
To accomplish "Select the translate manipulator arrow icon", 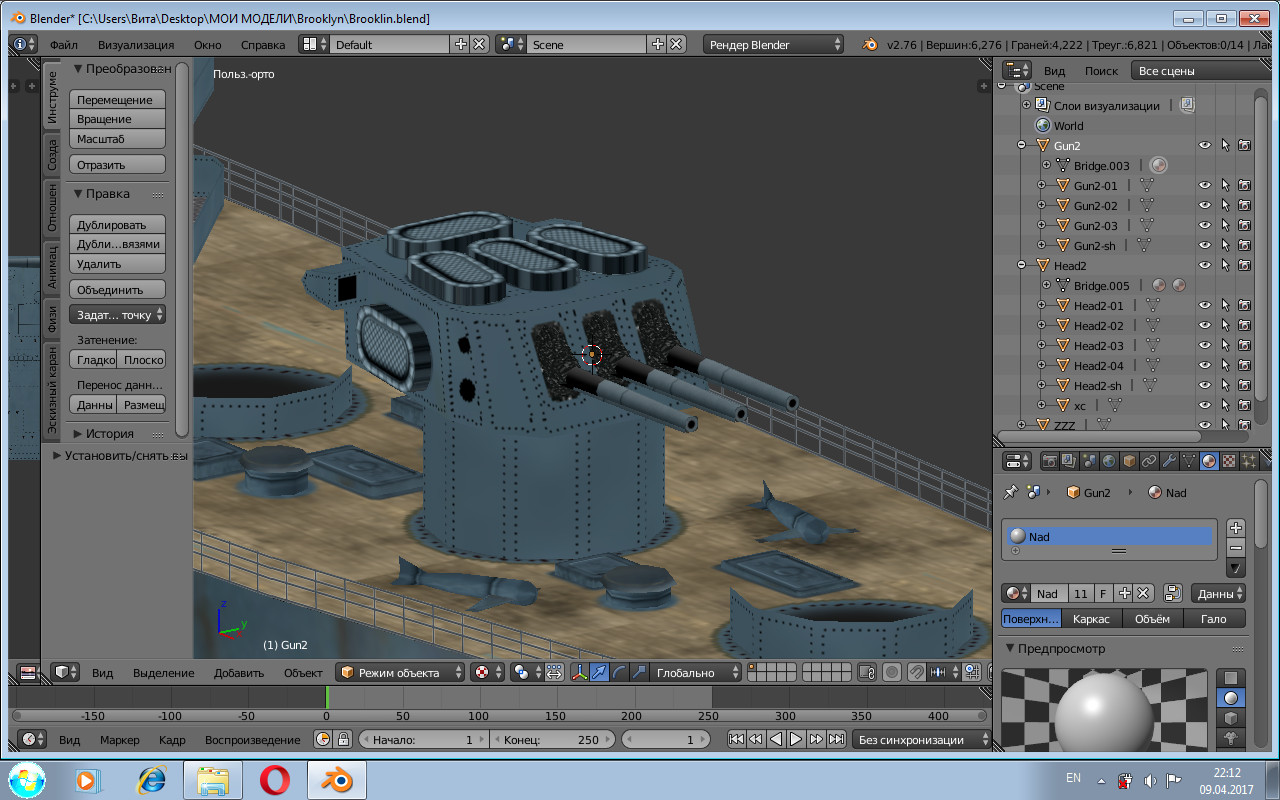I will coord(598,673).
